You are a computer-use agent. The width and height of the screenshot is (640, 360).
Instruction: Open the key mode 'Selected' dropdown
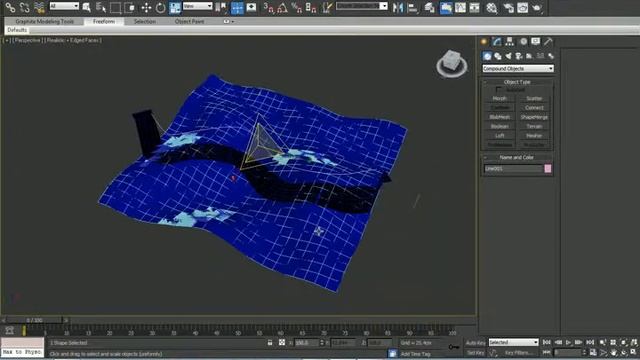tap(513, 342)
